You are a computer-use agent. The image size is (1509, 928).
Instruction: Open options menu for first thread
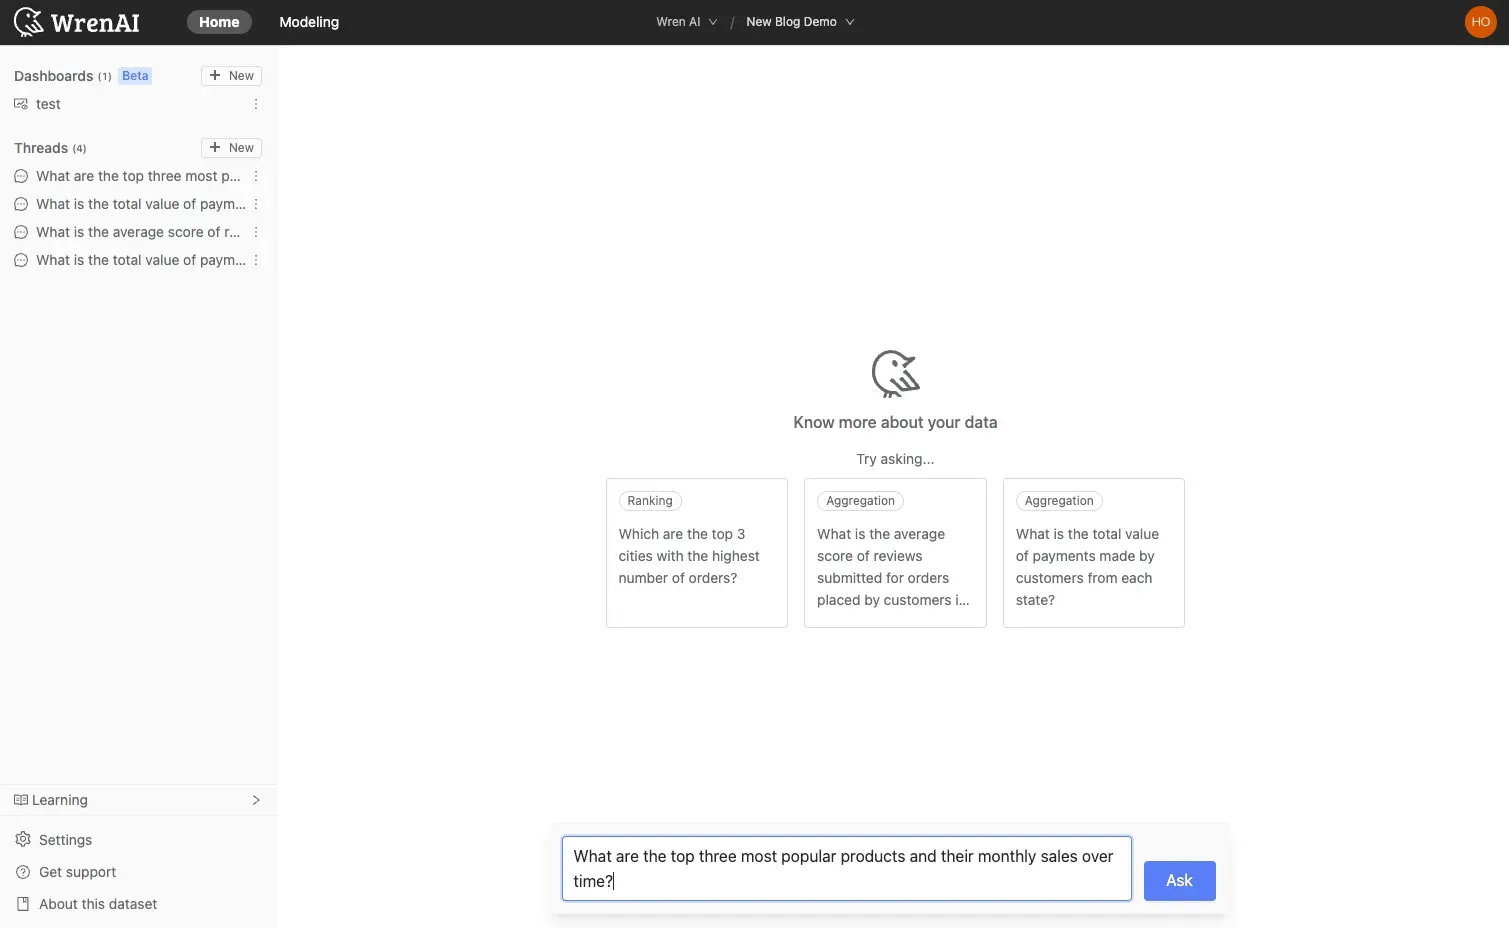[x=256, y=176]
